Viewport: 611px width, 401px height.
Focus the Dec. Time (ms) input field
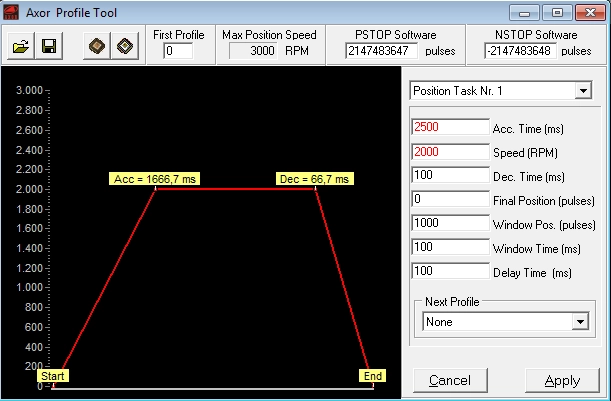pos(450,175)
